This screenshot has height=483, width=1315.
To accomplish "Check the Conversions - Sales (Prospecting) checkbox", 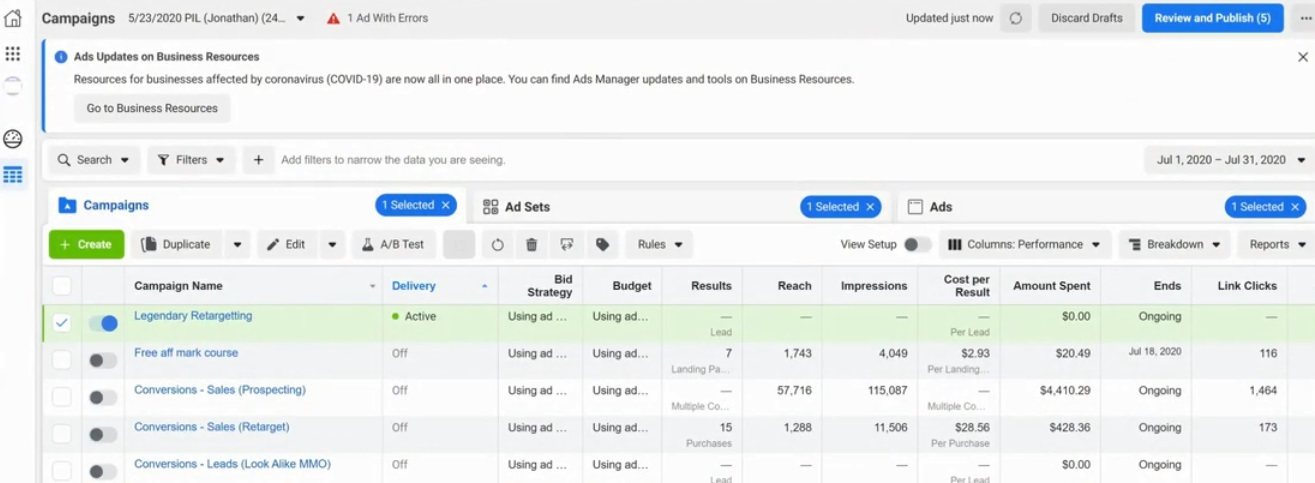I will point(62,397).
